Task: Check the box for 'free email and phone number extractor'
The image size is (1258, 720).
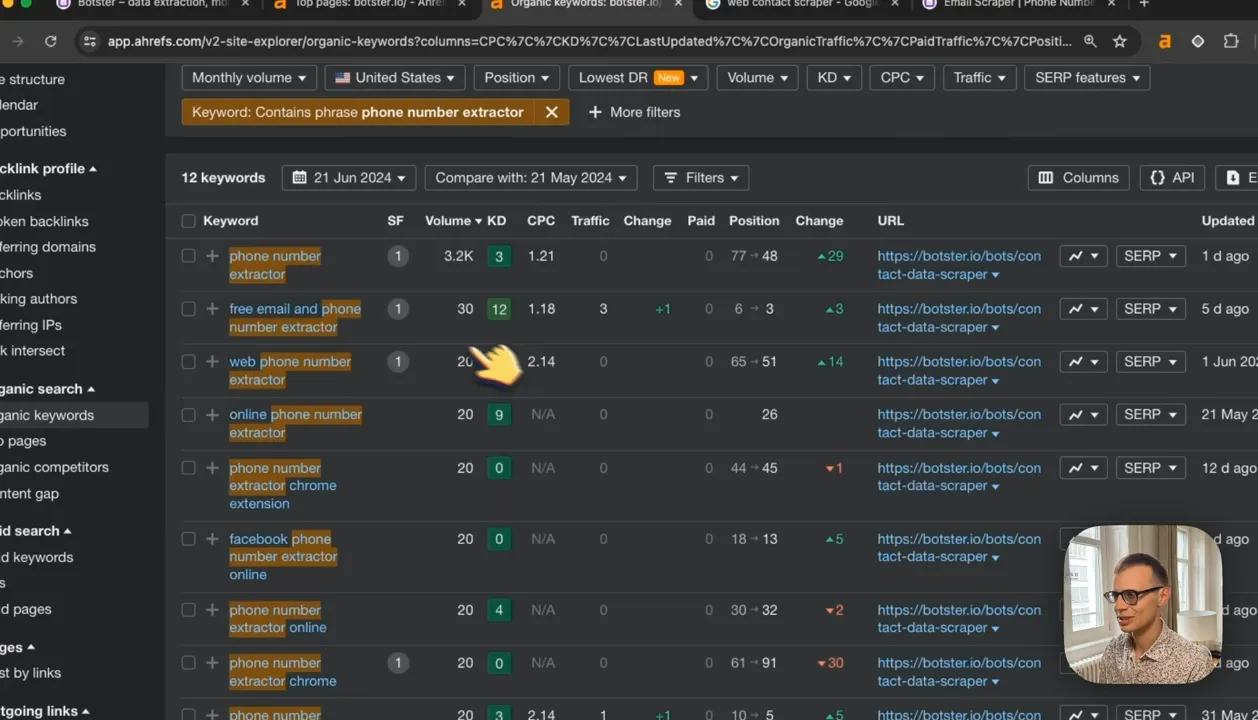Action: coord(188,309)
